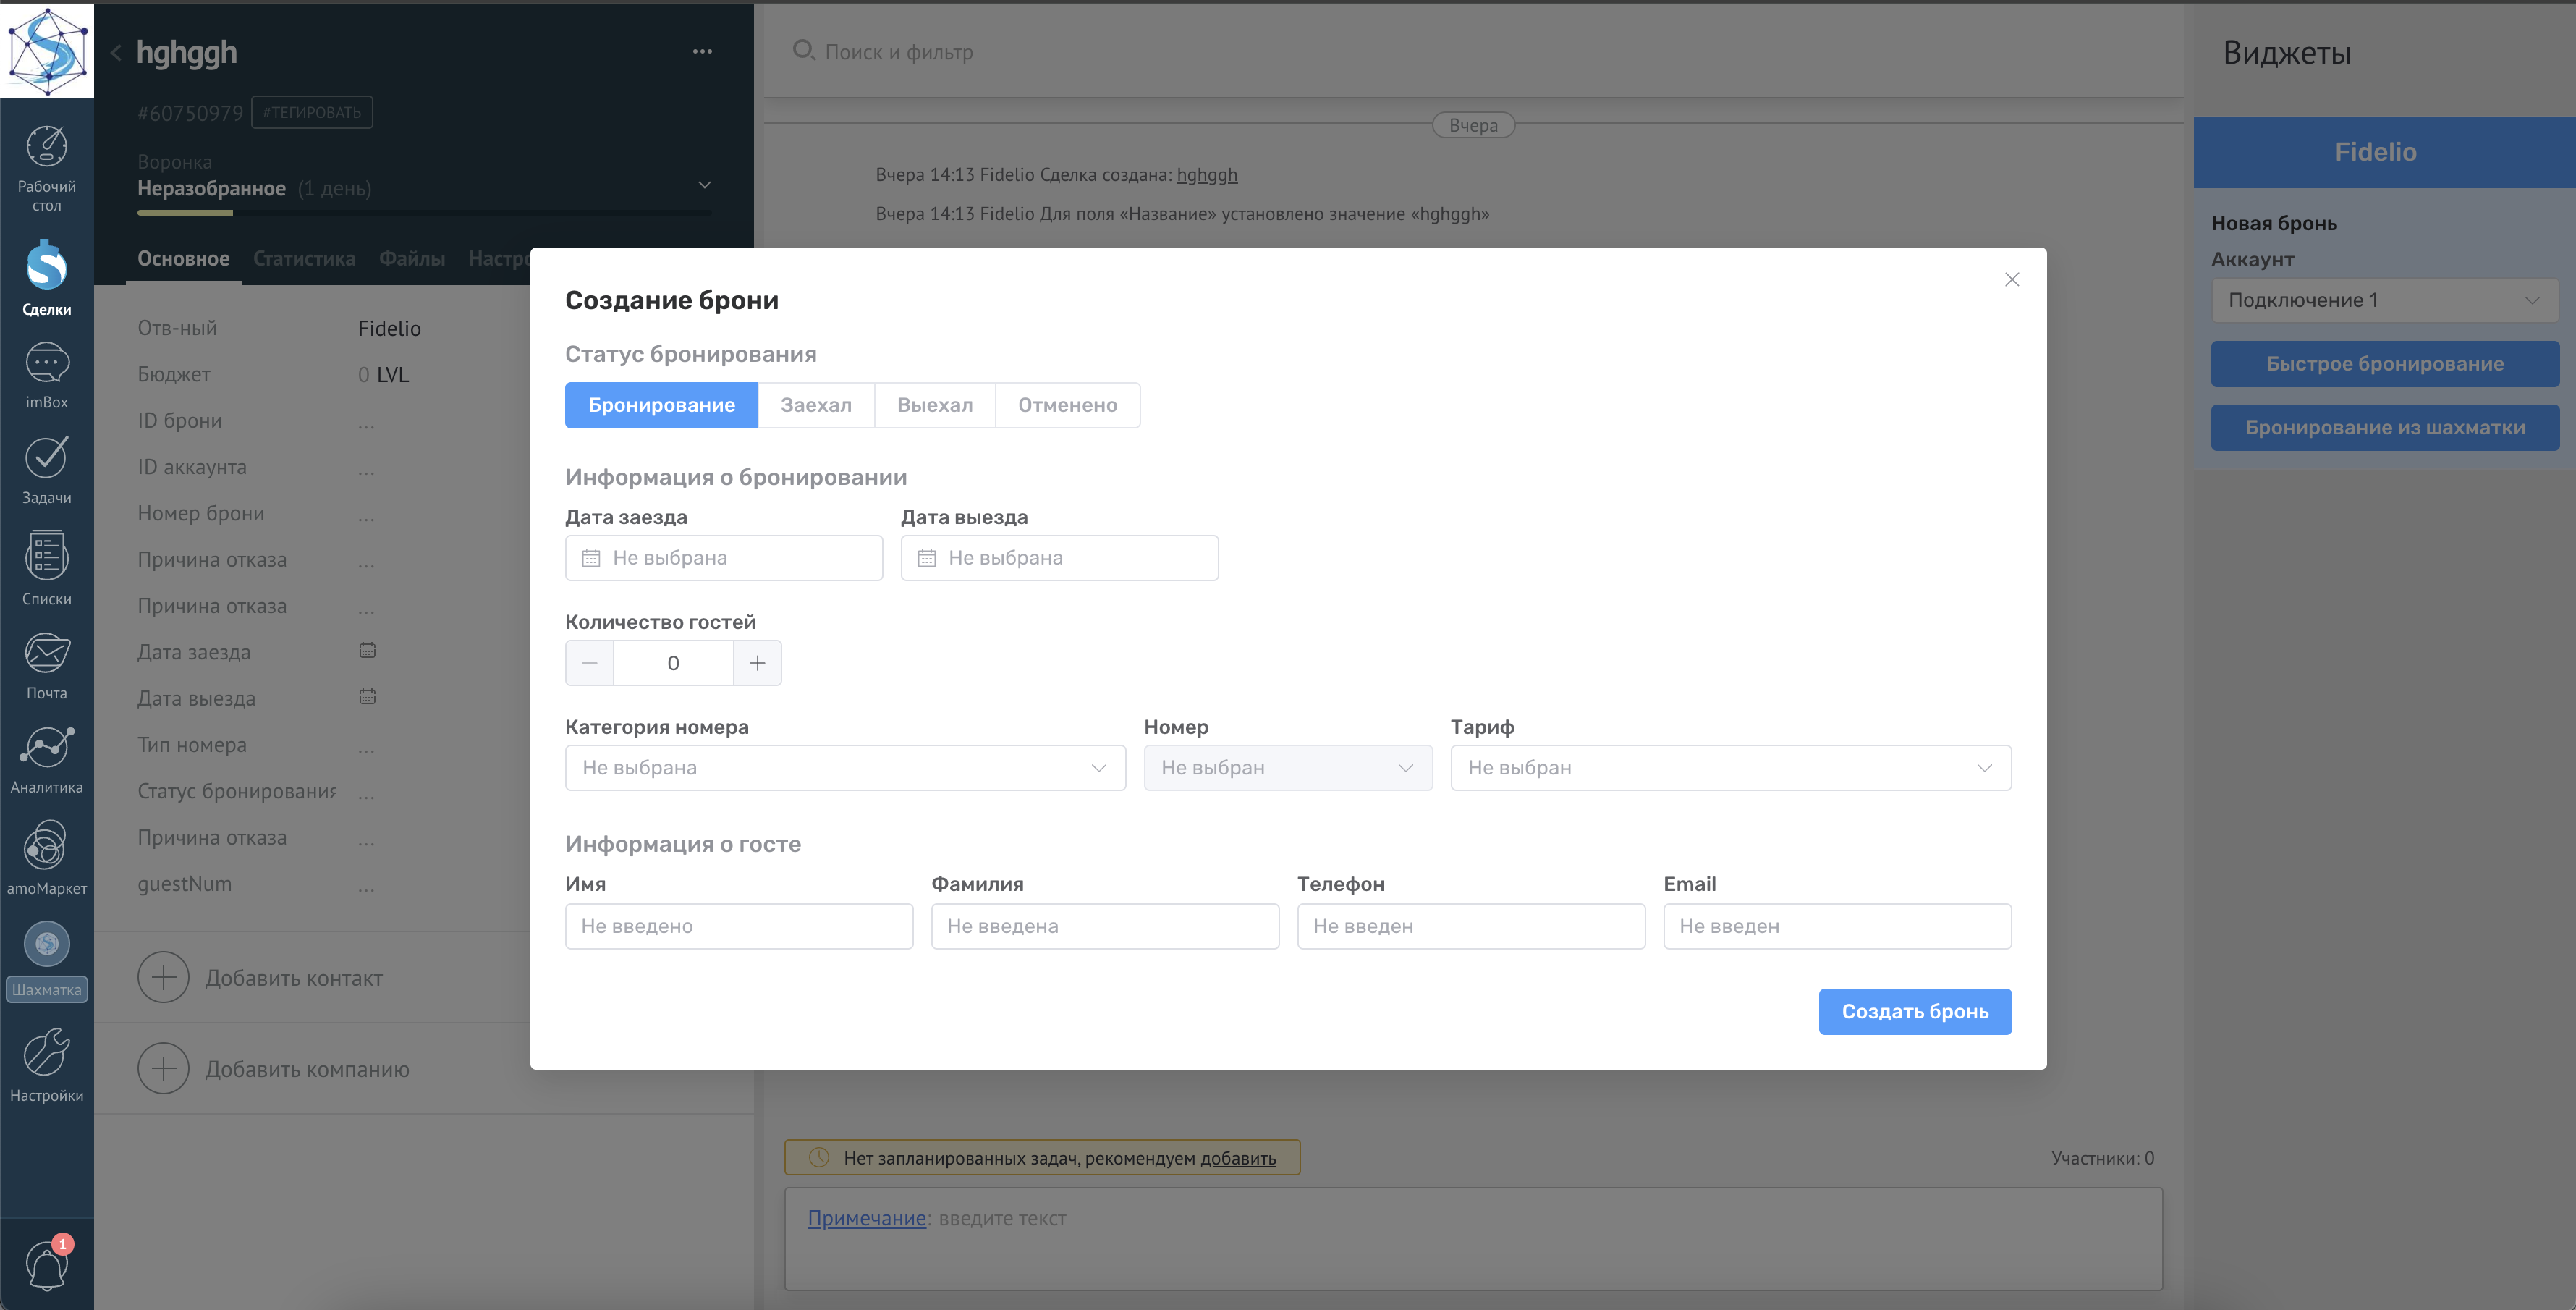Go to Списки lists section
The height and width of the screenshot is (1310, 2576).
click(x=46, y=557)
